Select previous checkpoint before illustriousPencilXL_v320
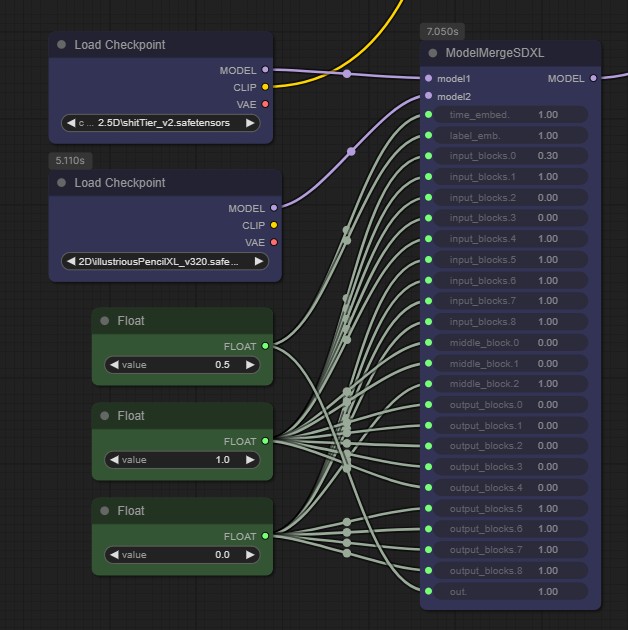628x630 pixels. pyautogui.click(x=71, y=262)
